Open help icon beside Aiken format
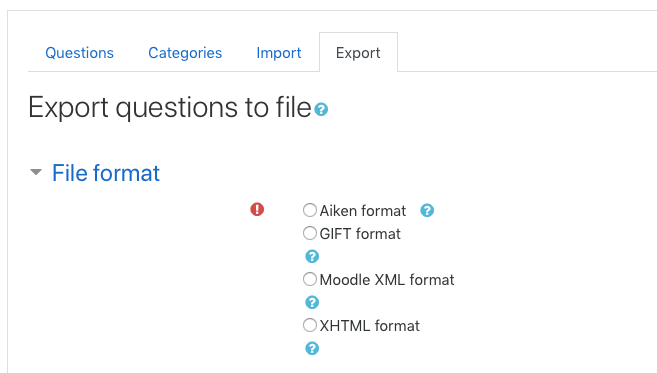 pyautogui.click(x=427, y=210)
